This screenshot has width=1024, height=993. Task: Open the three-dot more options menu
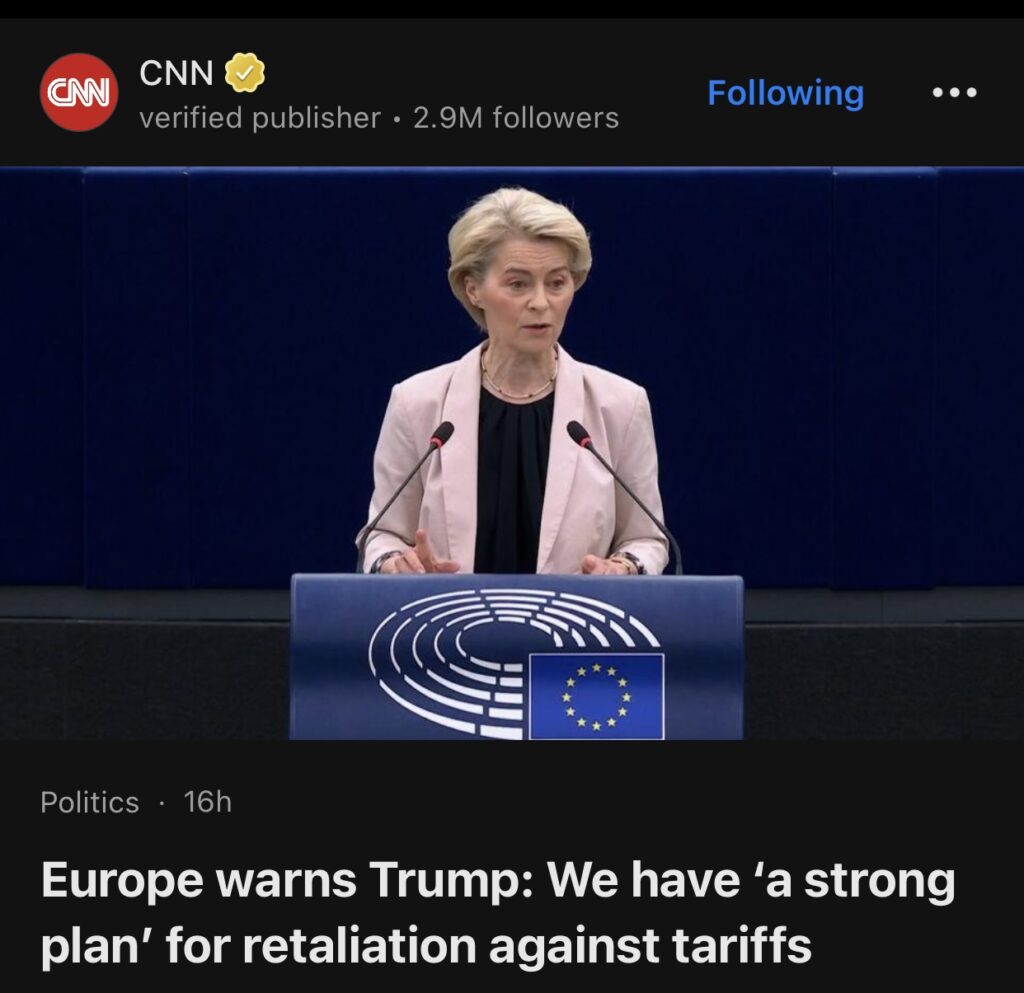click(x=954, y=93)
